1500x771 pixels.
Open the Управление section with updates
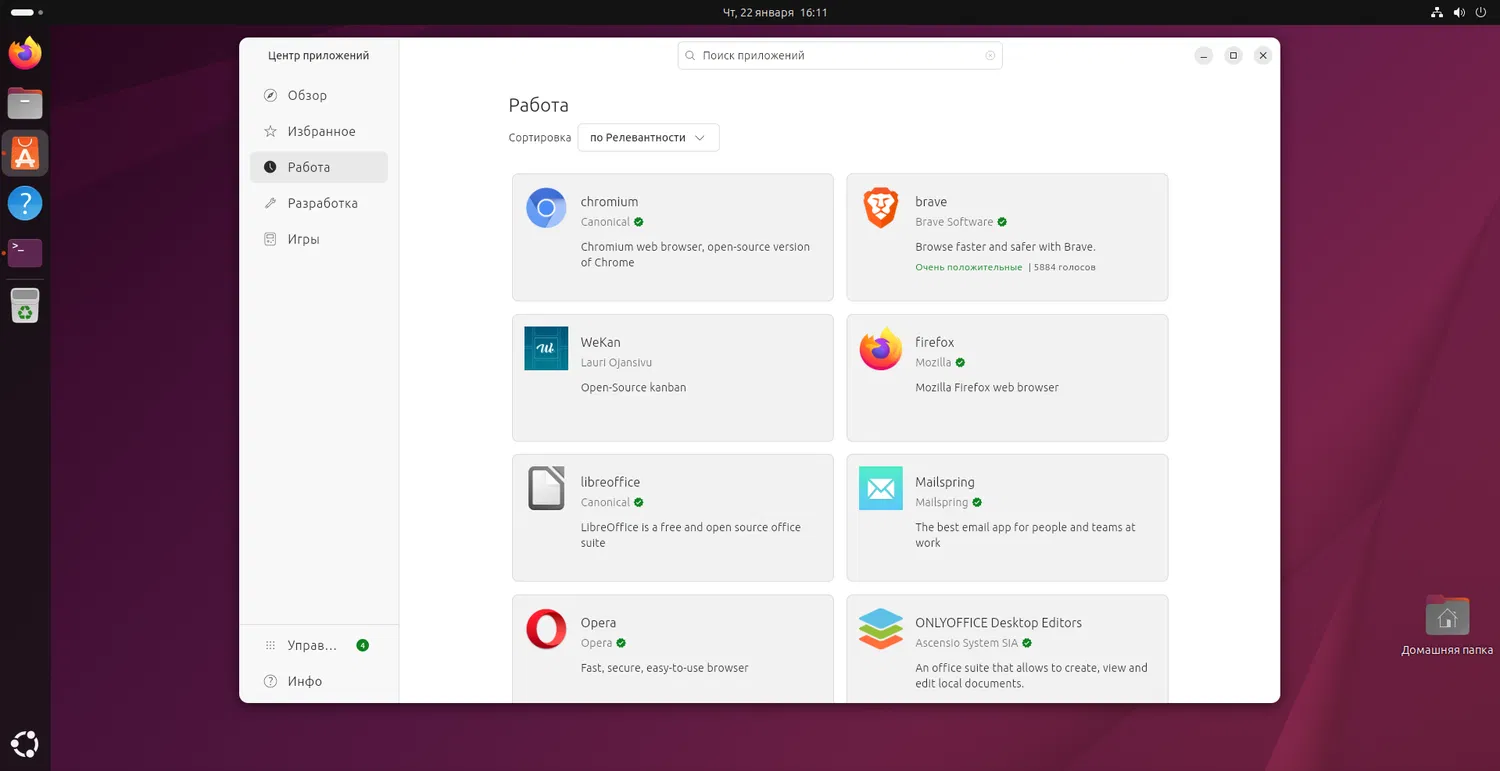[x=319, y=645]
